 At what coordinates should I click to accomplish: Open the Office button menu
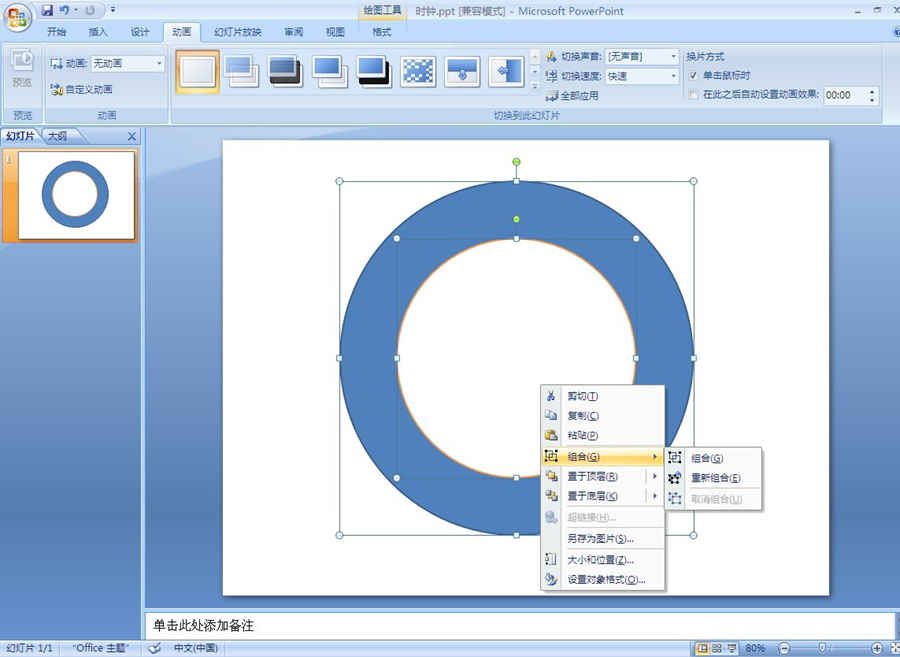[x=17, y=17]
